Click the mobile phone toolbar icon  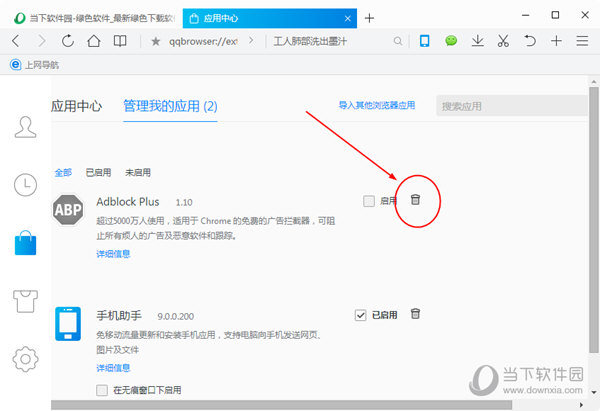[x=425, y=41]
